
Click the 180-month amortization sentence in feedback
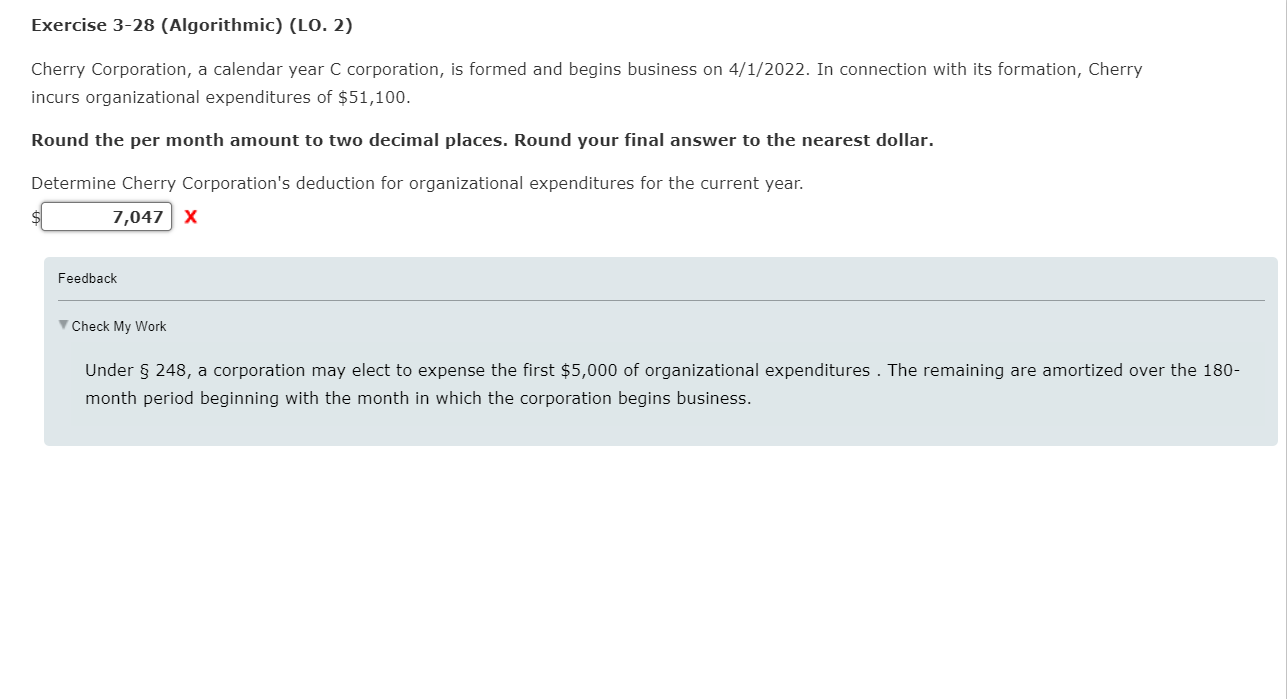(x=400, y=398)
